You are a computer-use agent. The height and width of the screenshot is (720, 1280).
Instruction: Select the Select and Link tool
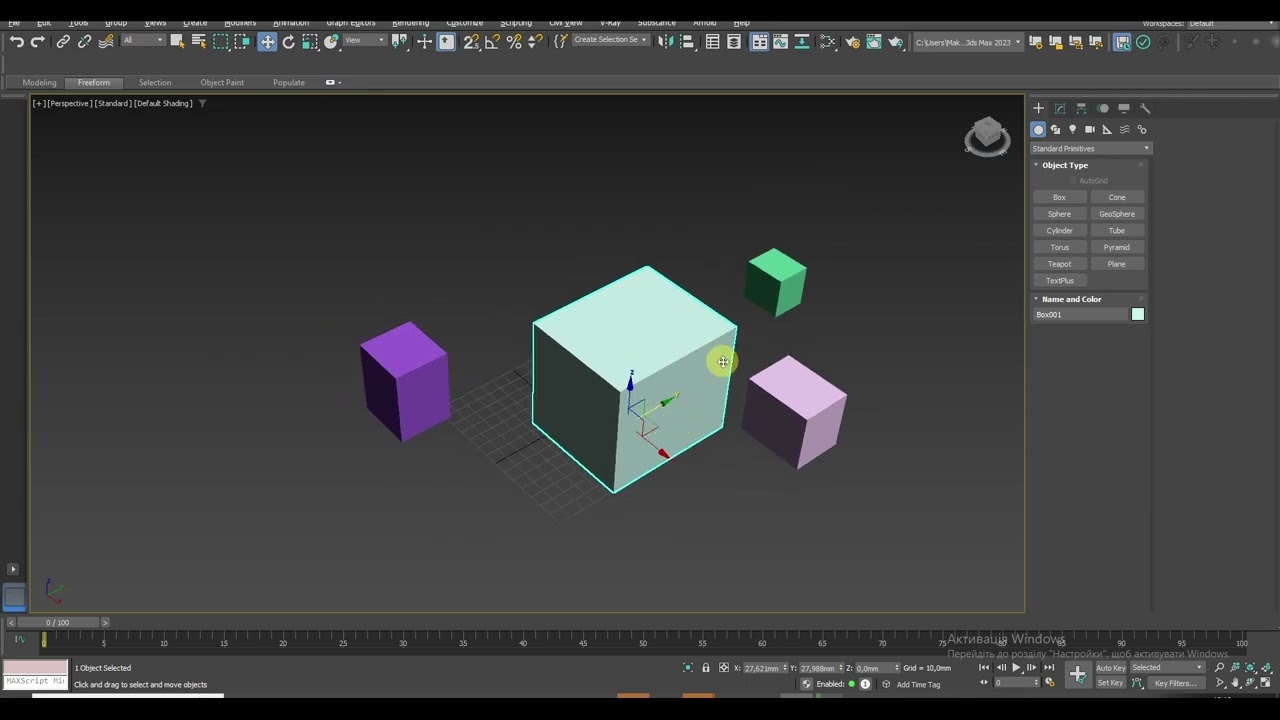[x=63, y=41]
